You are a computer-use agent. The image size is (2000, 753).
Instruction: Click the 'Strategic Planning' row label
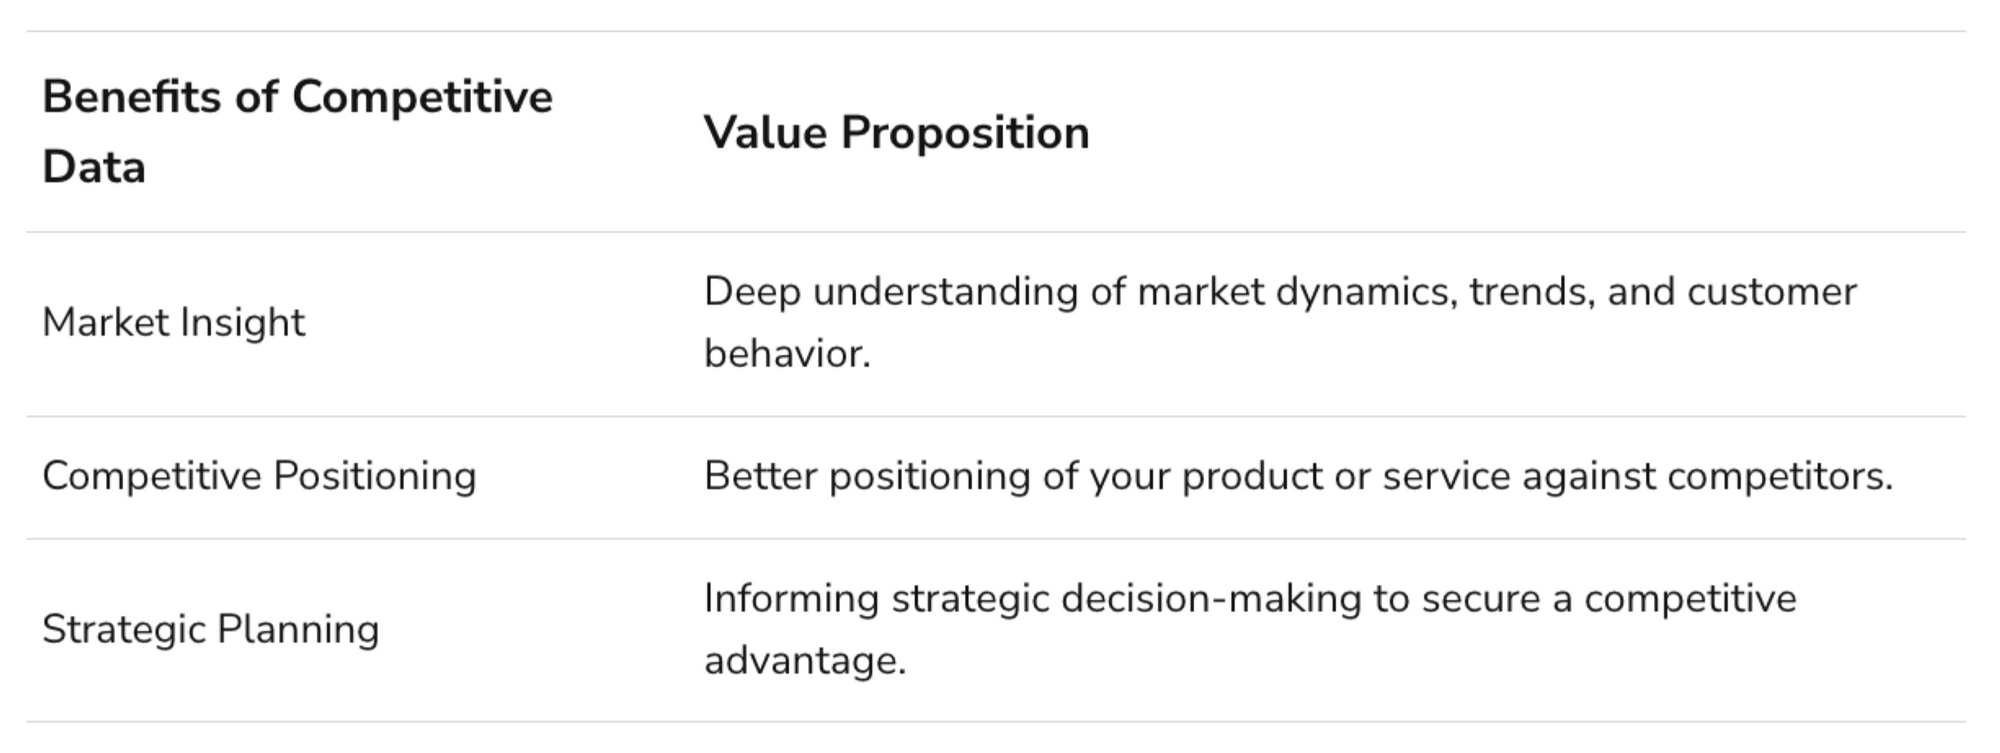point(210,630)
